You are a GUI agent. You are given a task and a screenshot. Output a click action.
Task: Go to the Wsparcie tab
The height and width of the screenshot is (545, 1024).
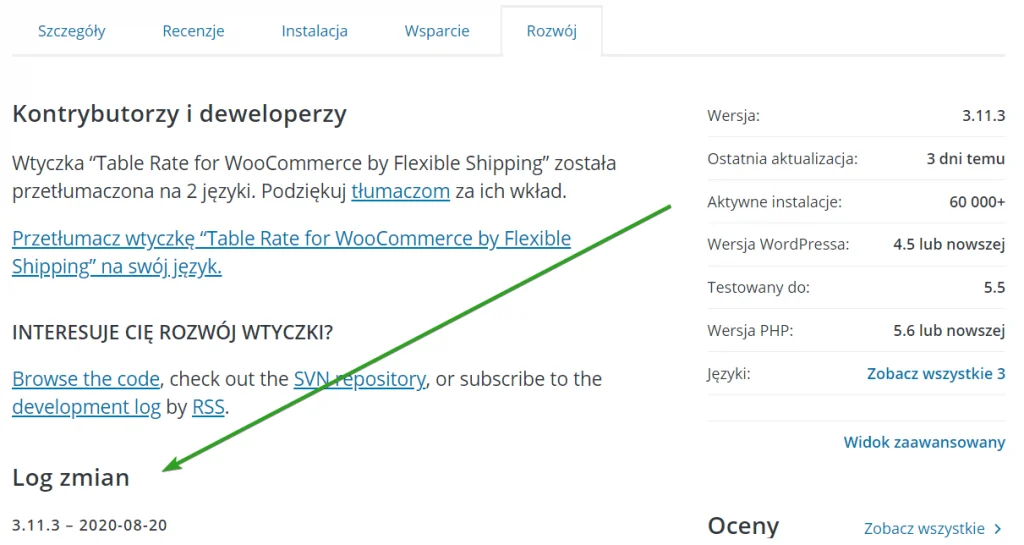tap(437, 31)
